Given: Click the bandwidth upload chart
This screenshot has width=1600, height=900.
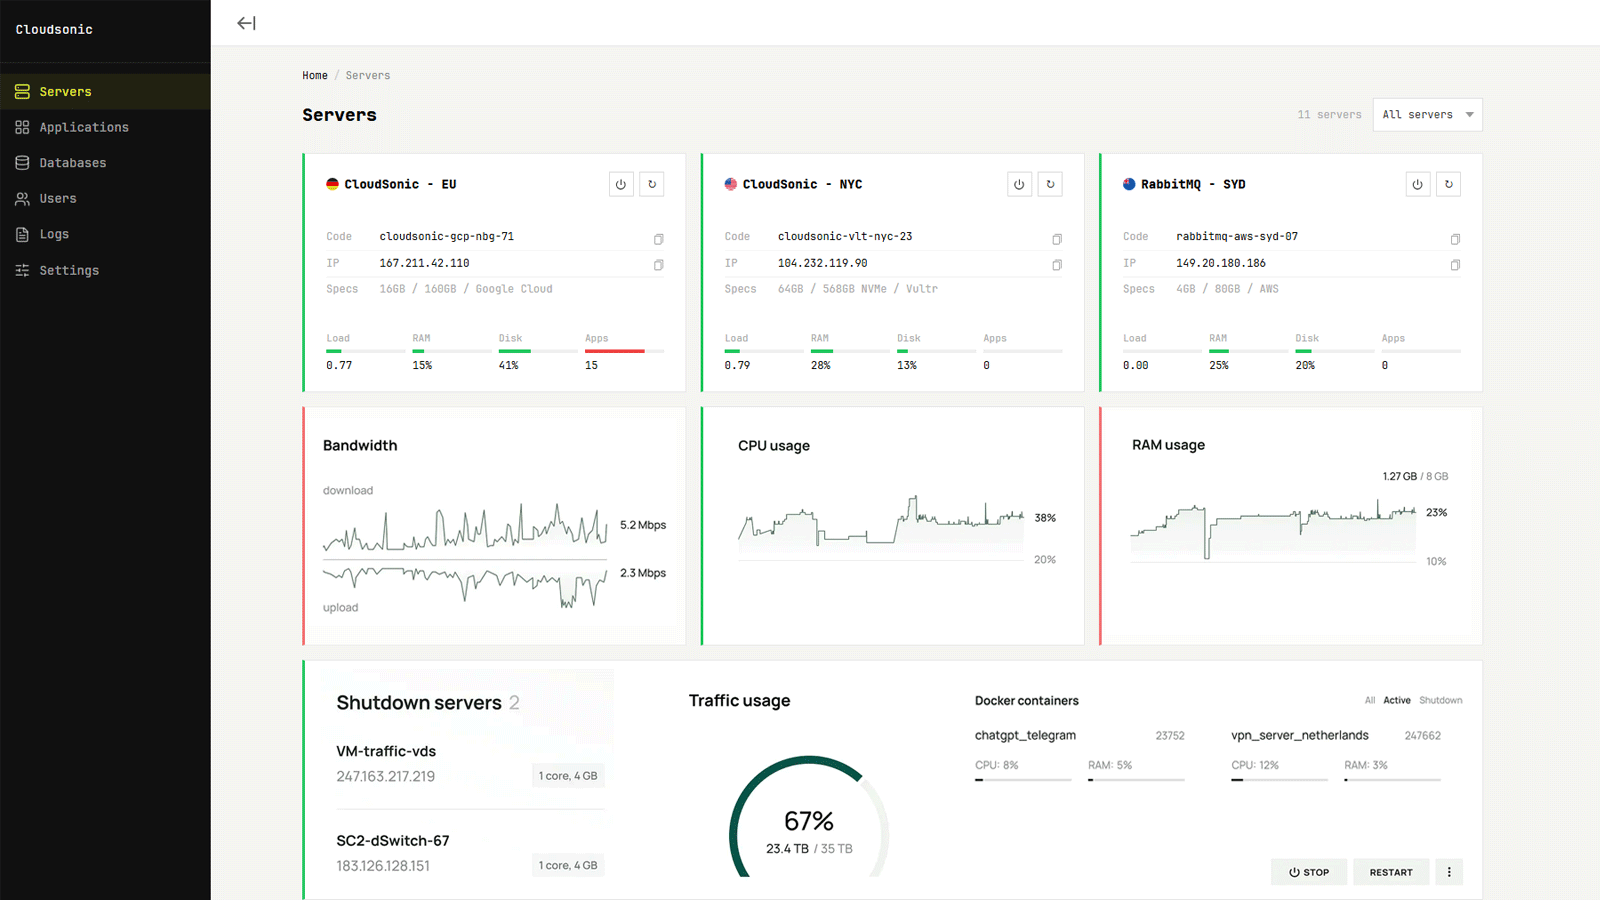Looking at the screenshot, I should click(x=465, y=586).
